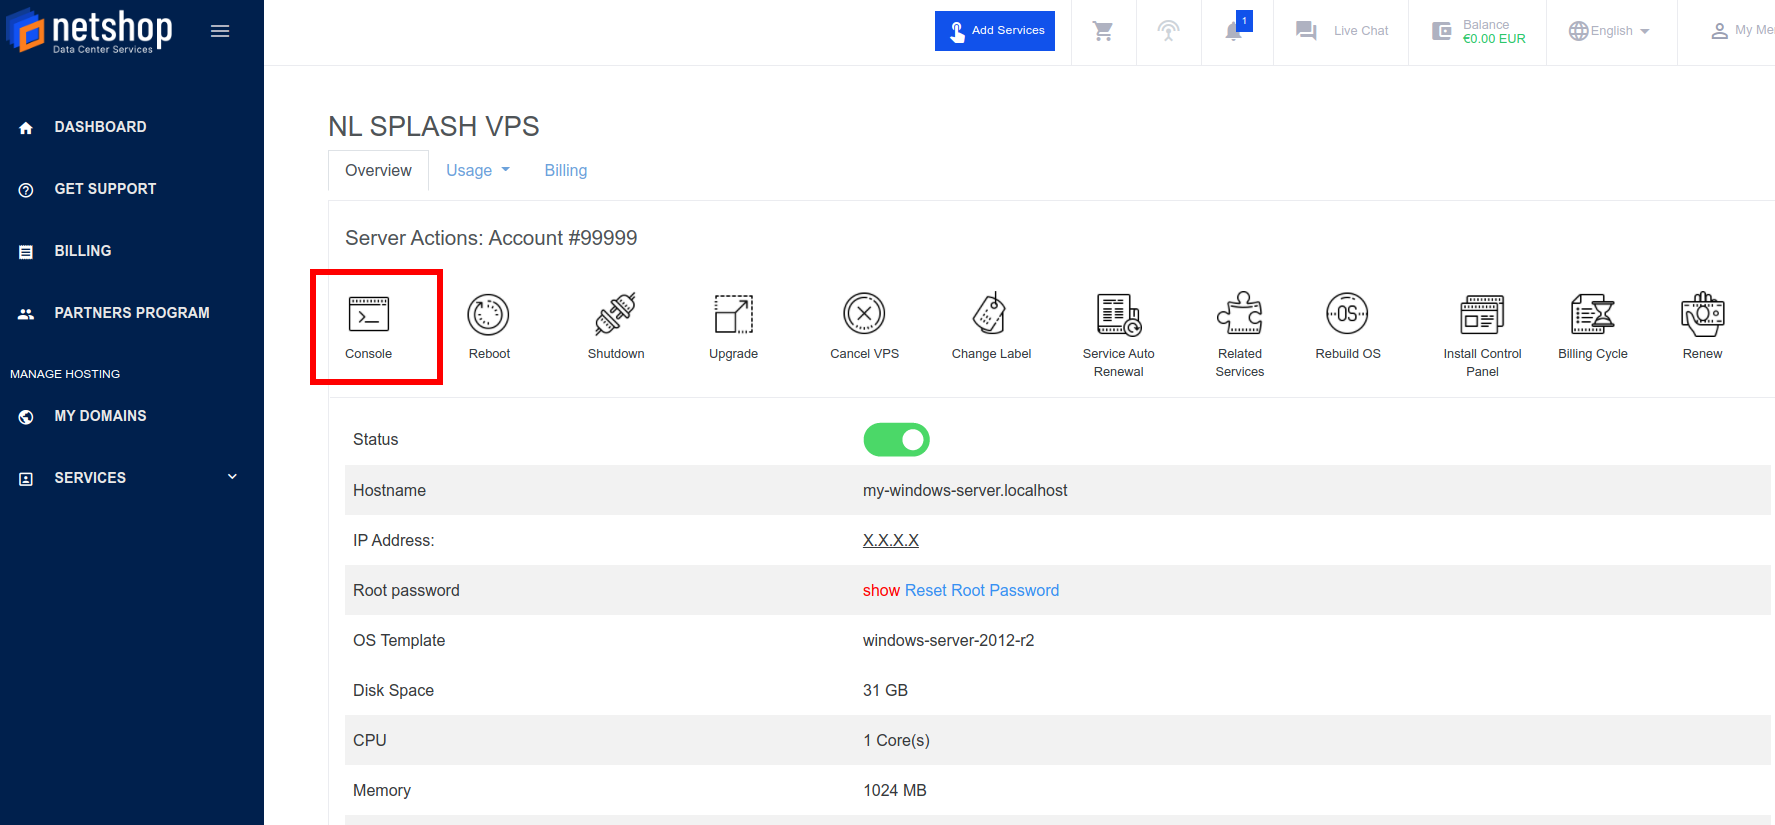Toggle the hamburger sidebar menu
This screenshot has width=1775, height=825.
pyautogui.click(x=220, y=31)
